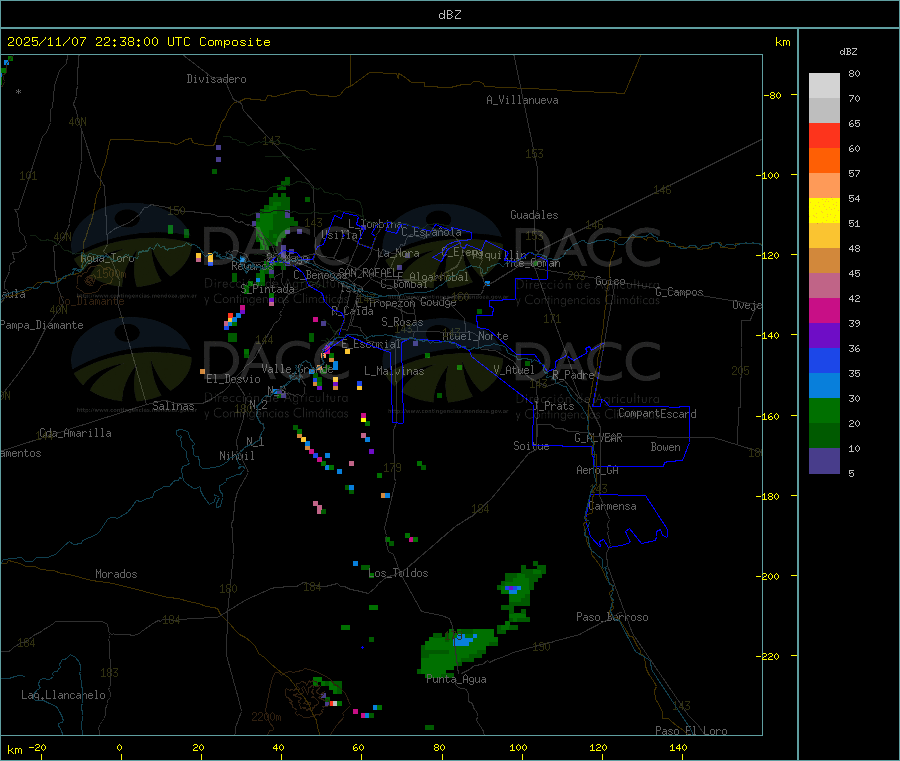Click the Pampa_Diamante label
The width and height of the screenshot is (900, 761).
pos(42,325)
